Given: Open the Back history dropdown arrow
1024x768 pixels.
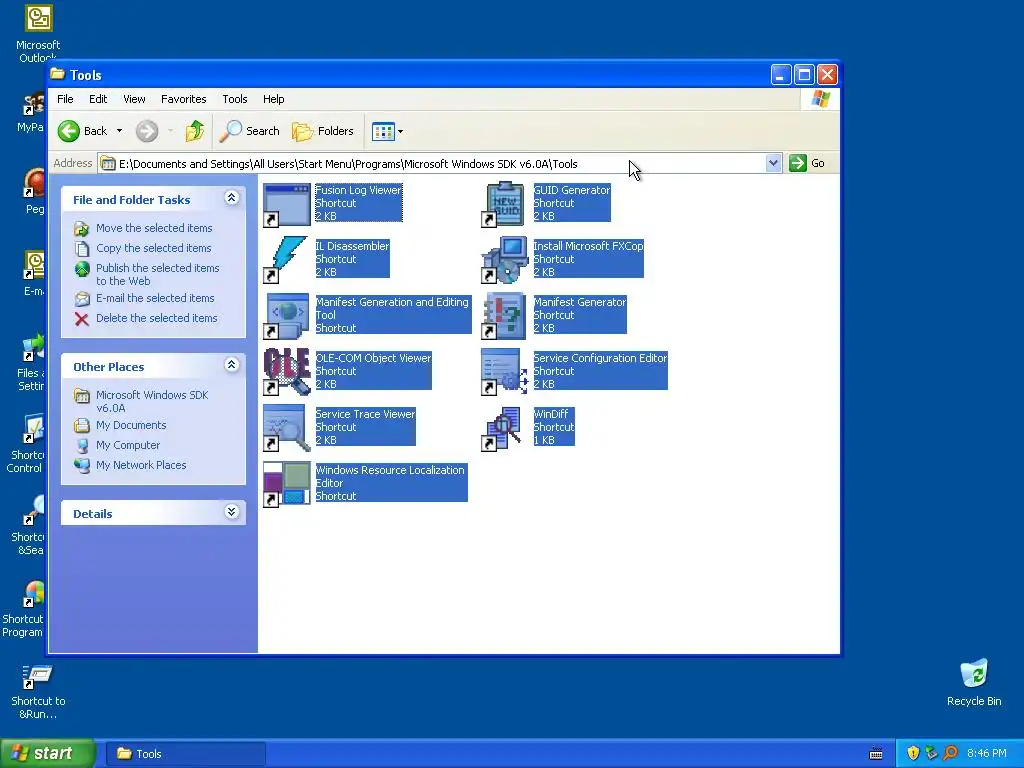Looking at the screenshot, I should tap(120, 131).
